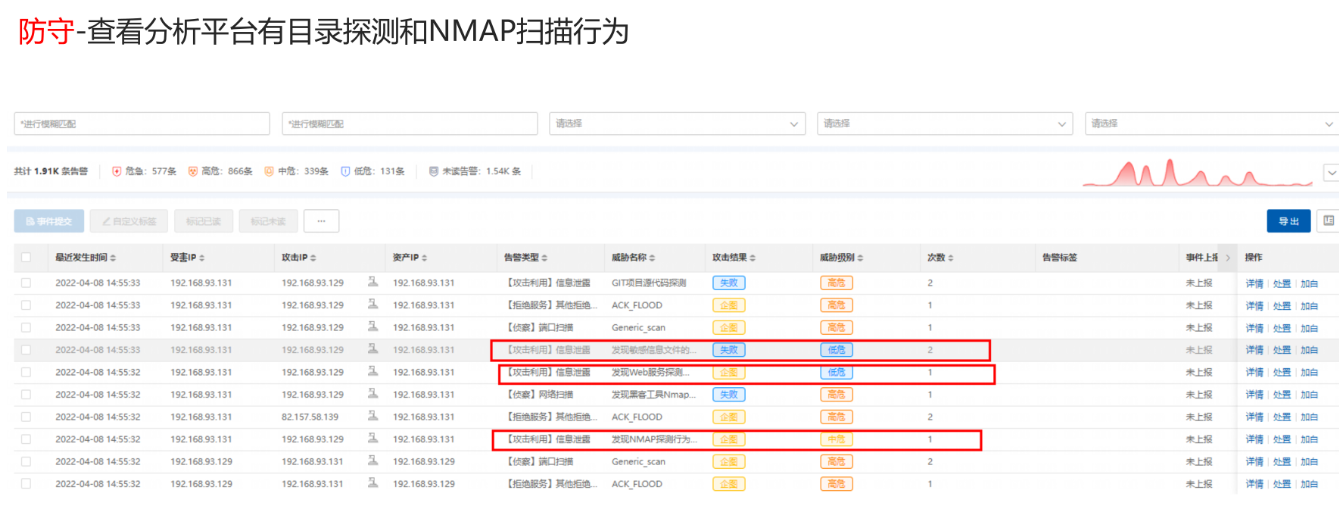Open the rightmost 请选择 dropdown

click(1210, 124)
